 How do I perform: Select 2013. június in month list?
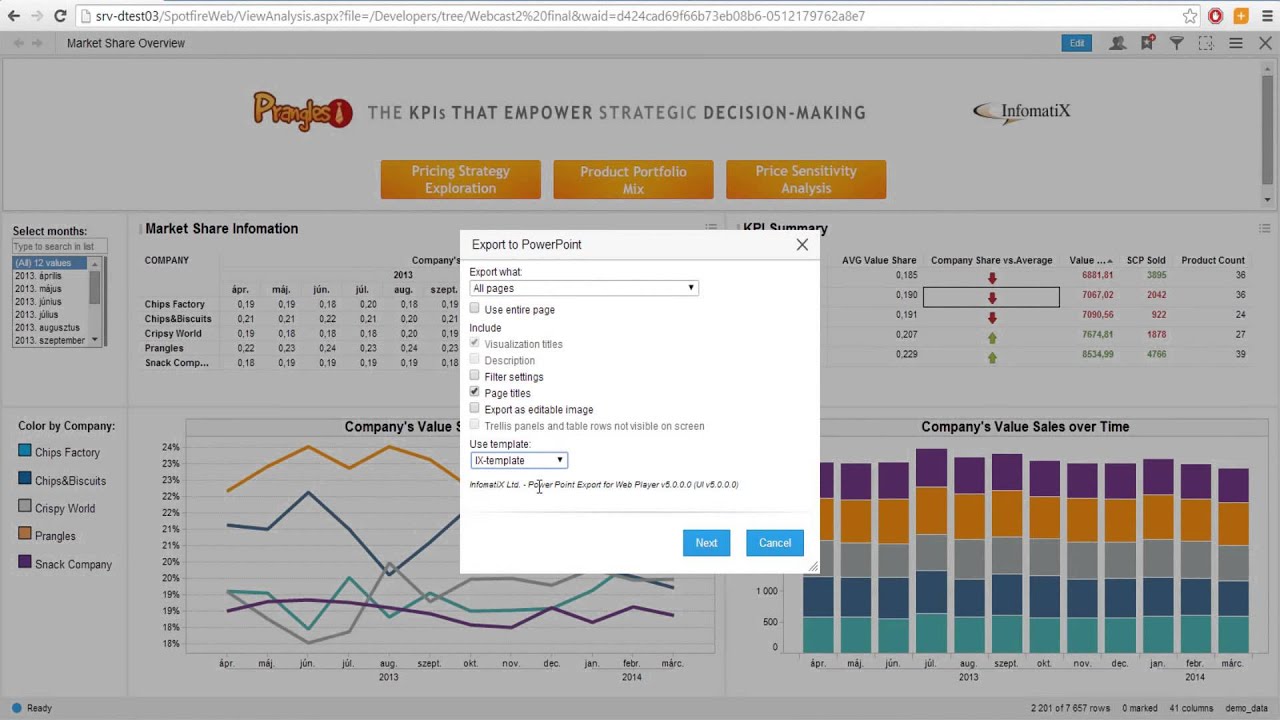(51, 302)
